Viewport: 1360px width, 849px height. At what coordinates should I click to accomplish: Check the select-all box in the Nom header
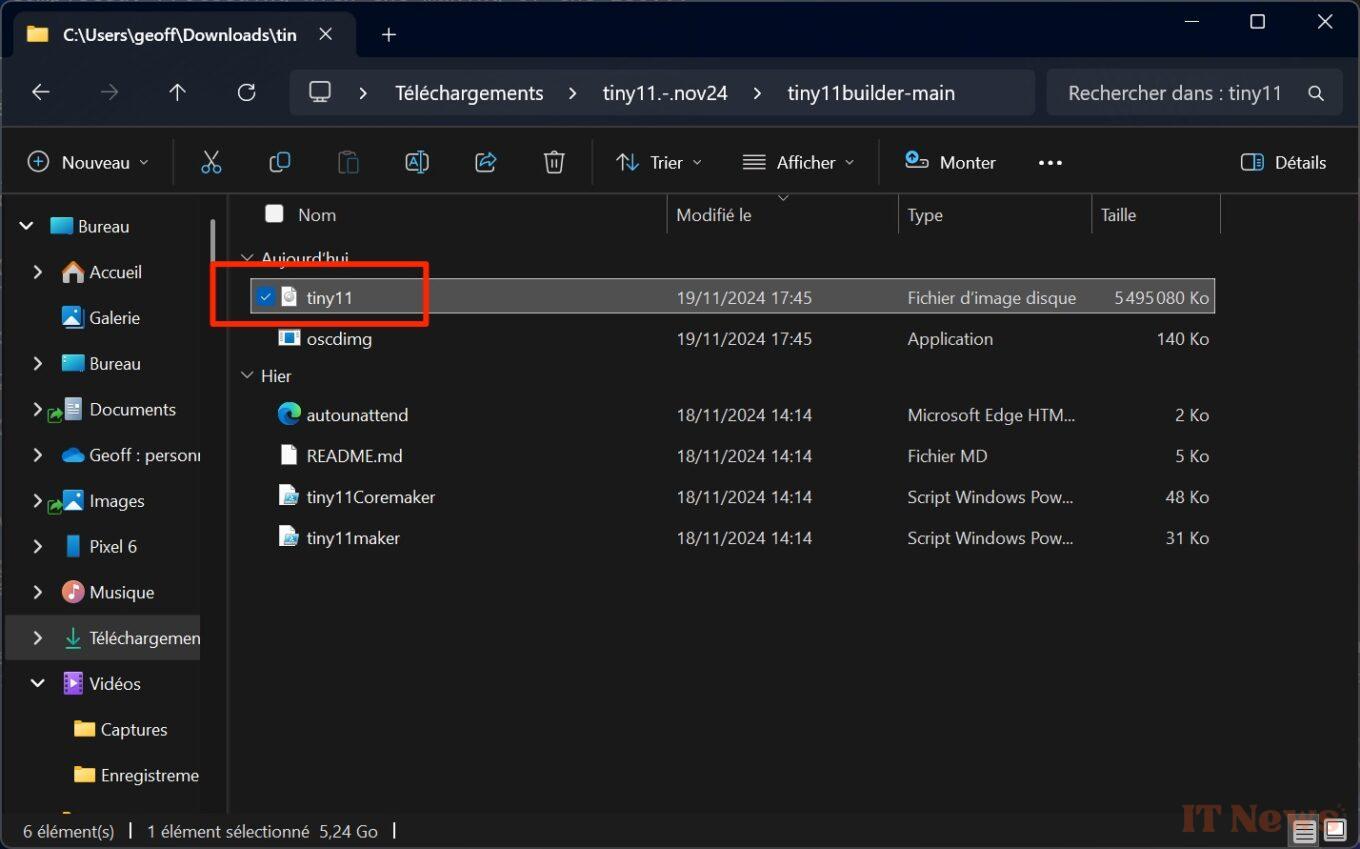[273, 214]
